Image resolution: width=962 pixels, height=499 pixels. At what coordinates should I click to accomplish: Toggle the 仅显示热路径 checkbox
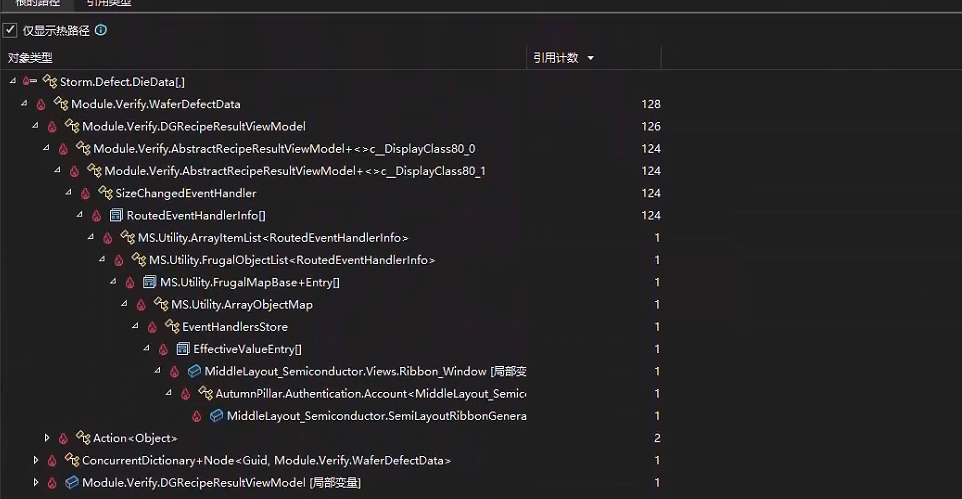[10, 30]
